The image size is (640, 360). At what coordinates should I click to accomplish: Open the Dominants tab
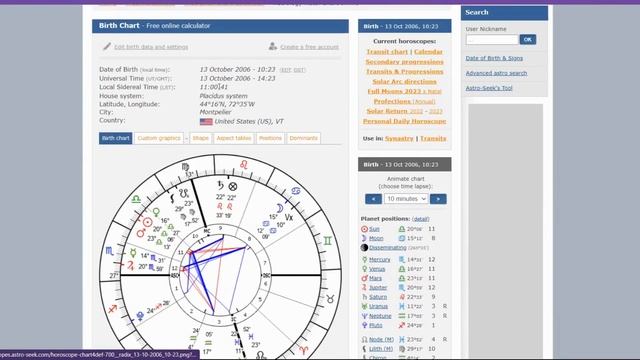pos(303,138)
